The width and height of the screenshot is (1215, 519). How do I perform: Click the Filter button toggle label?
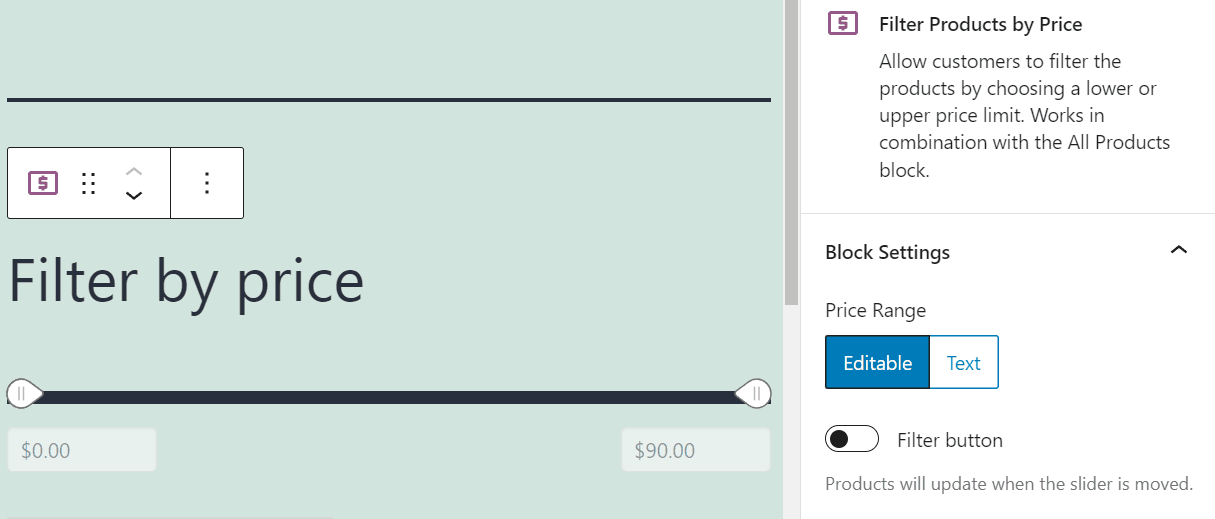pos(949,440)
